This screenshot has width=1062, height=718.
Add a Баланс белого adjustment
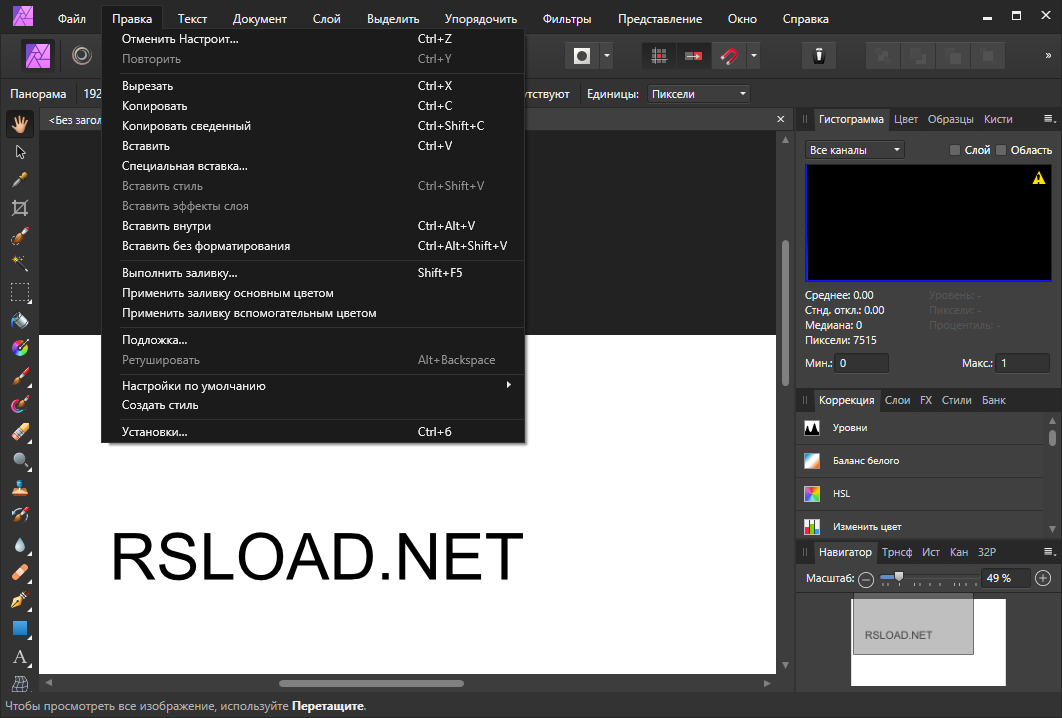pos(921,461)
